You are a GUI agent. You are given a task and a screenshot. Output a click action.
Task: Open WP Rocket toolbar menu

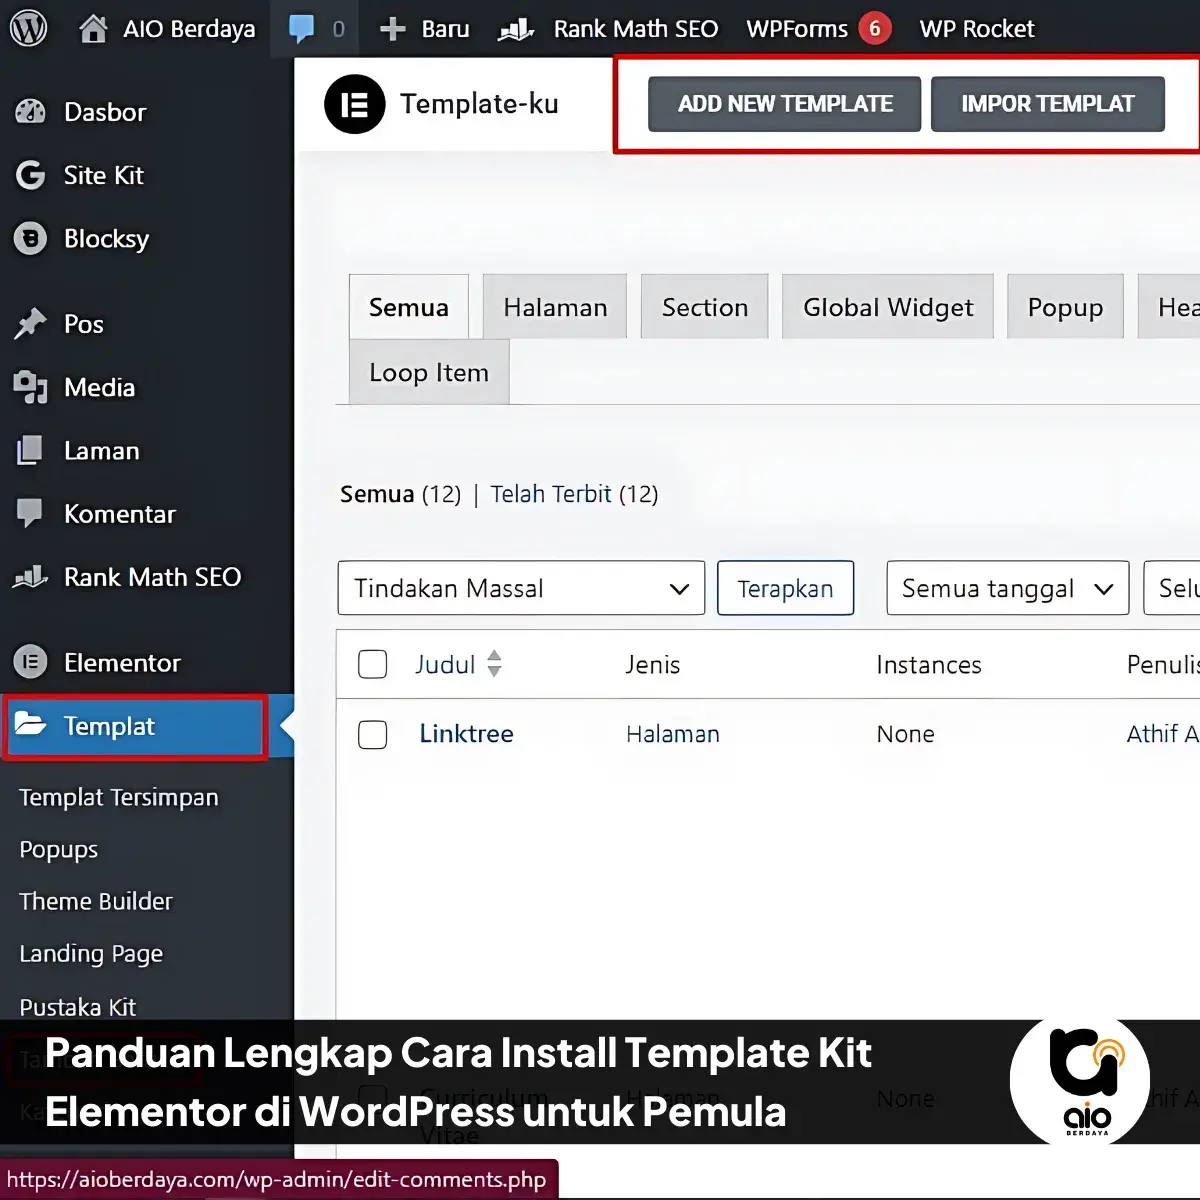pyautogui.click(x=977, y=29)
